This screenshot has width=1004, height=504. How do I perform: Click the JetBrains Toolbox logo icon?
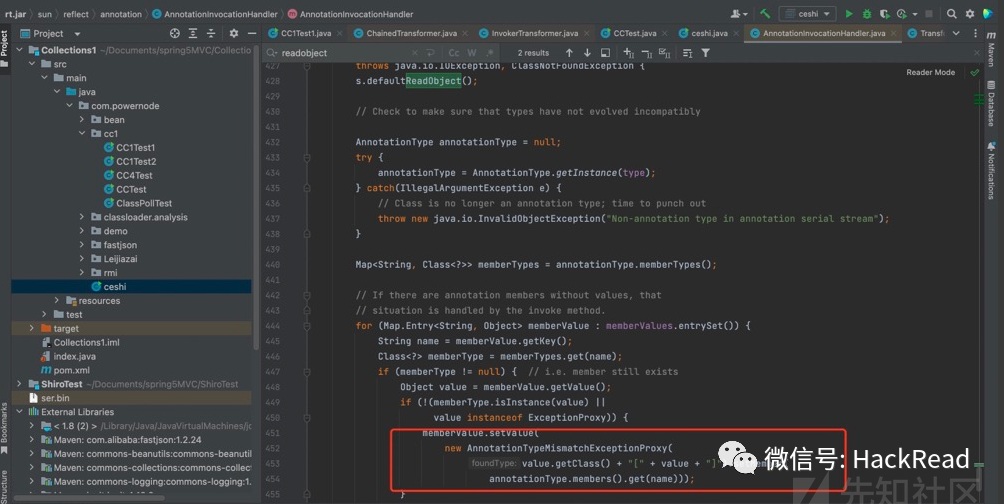(x=988, y=13)
